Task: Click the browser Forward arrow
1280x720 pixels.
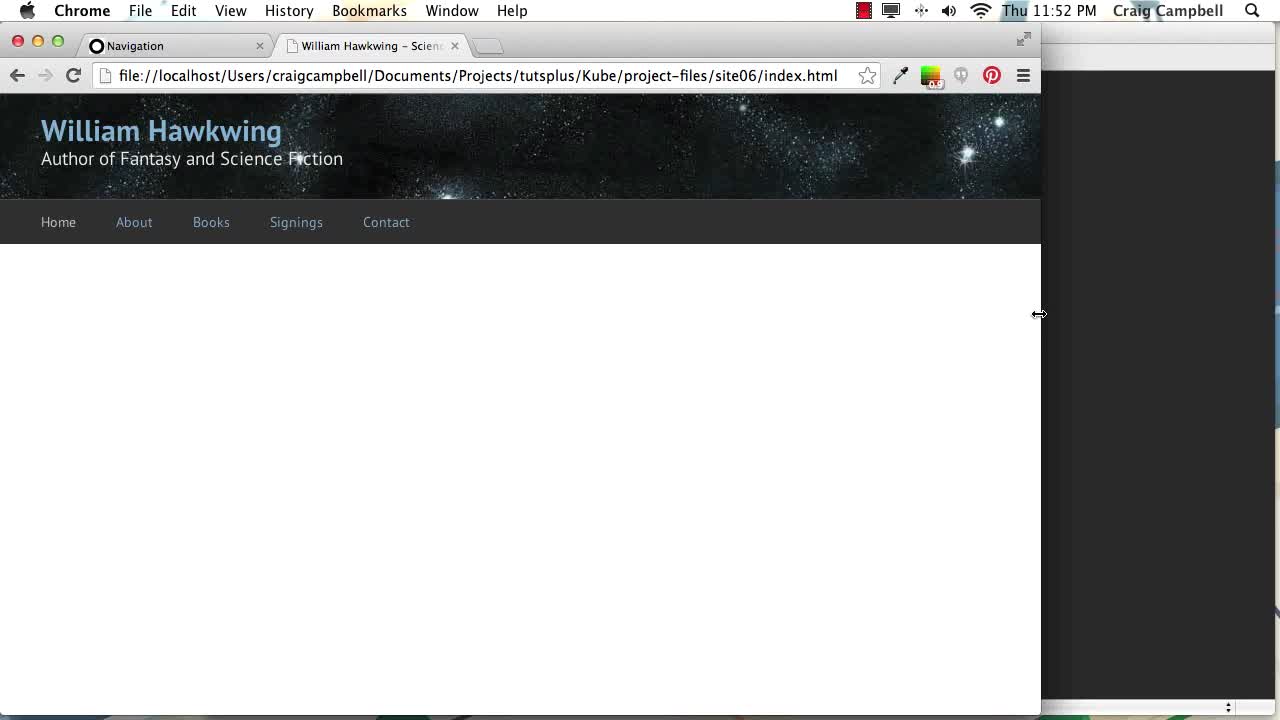Action: pyautogui.click(x=45, y=76)
